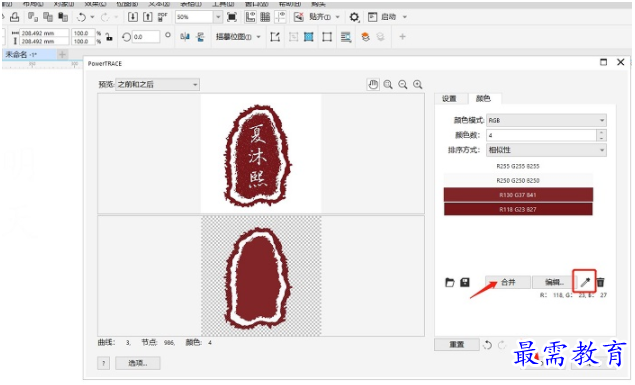Click the orange layers icon in property bar
Viewport: 635px width, 385px height.
[x=365, y=37]
